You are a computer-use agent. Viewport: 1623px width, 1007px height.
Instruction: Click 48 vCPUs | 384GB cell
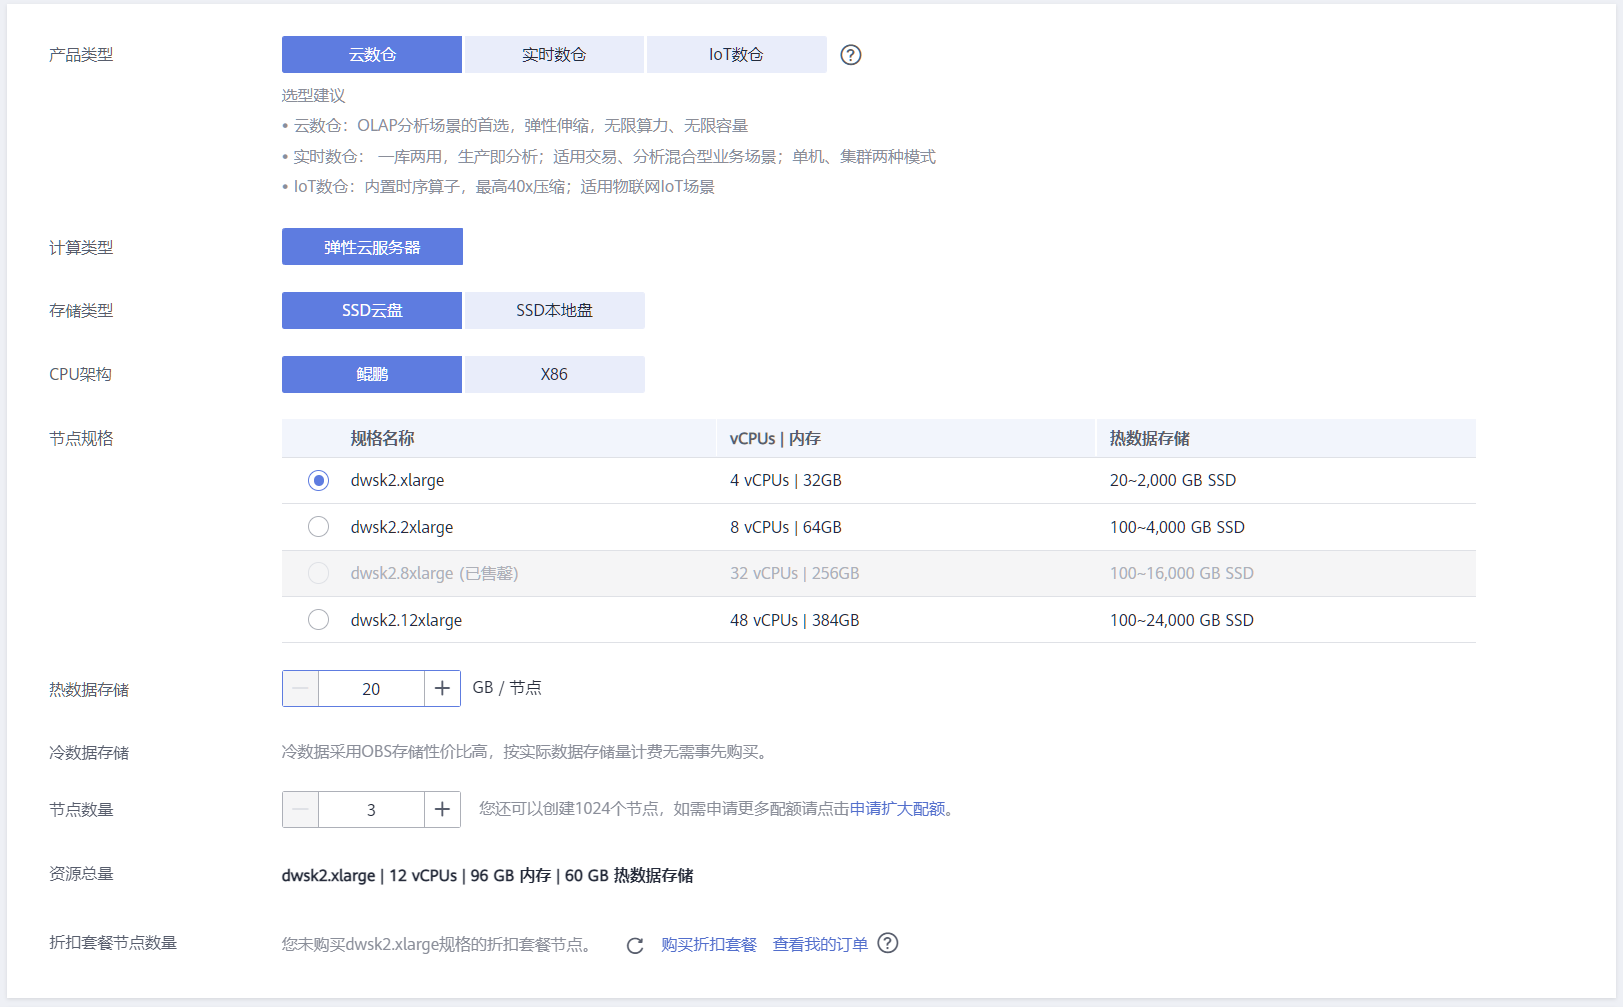795,620
